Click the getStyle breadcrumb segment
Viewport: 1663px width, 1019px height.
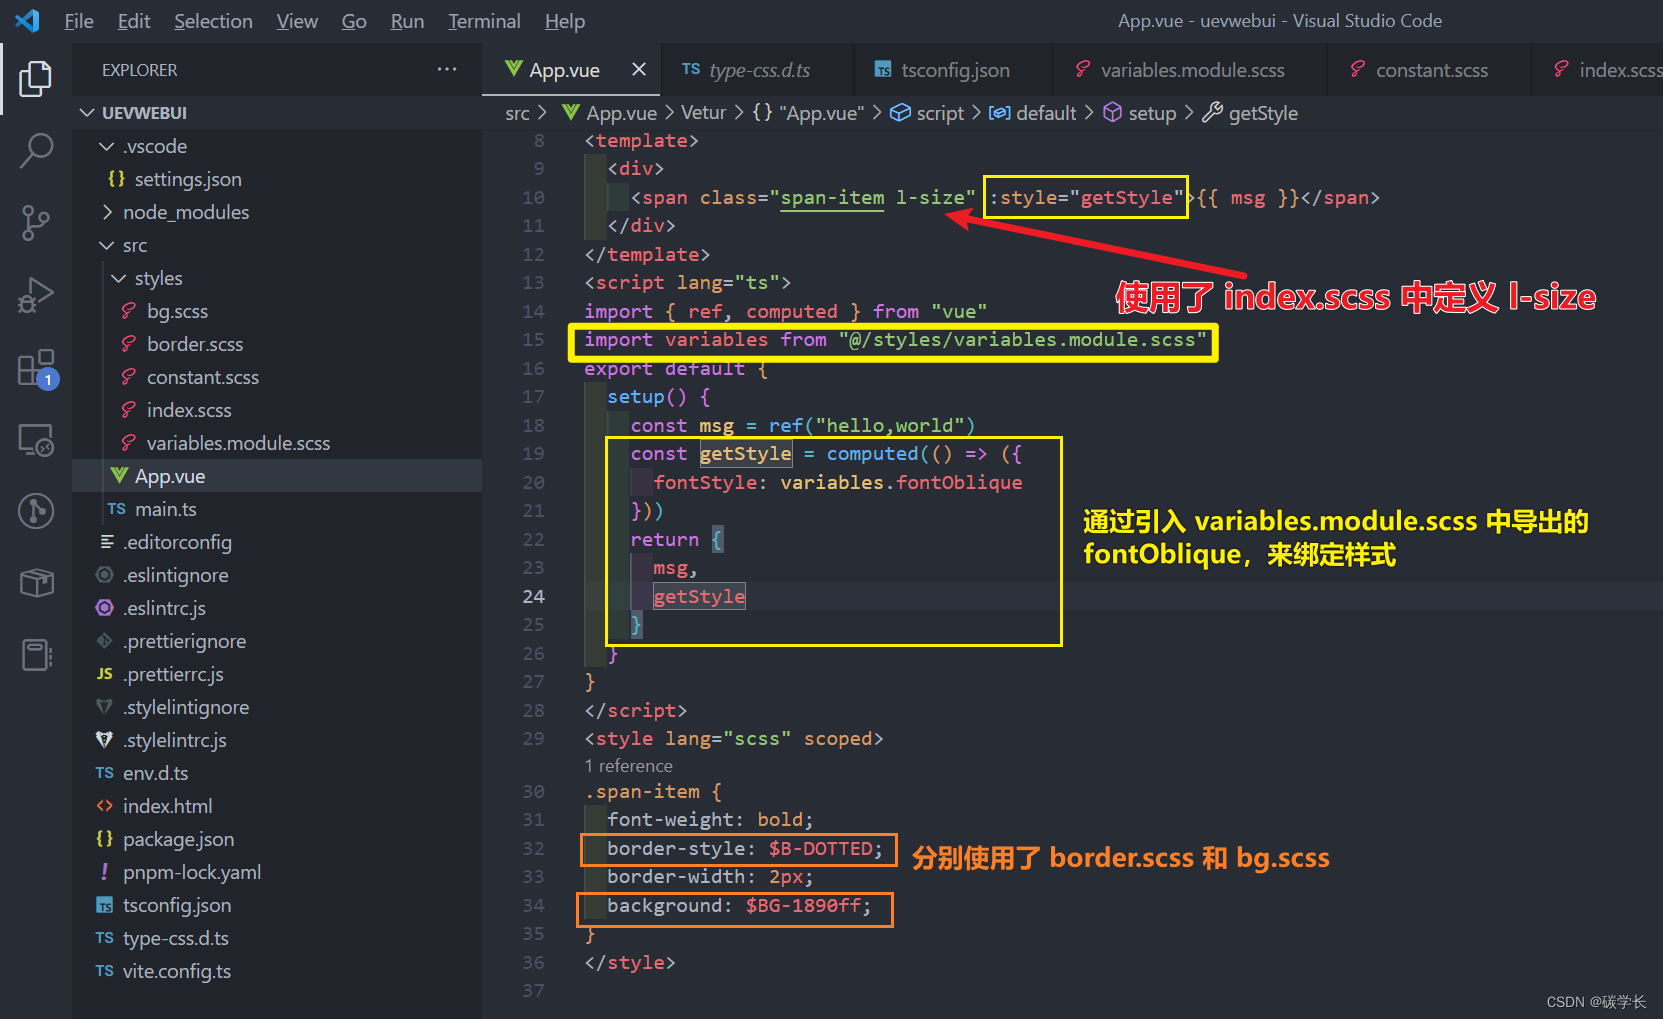click(1250, 113)
